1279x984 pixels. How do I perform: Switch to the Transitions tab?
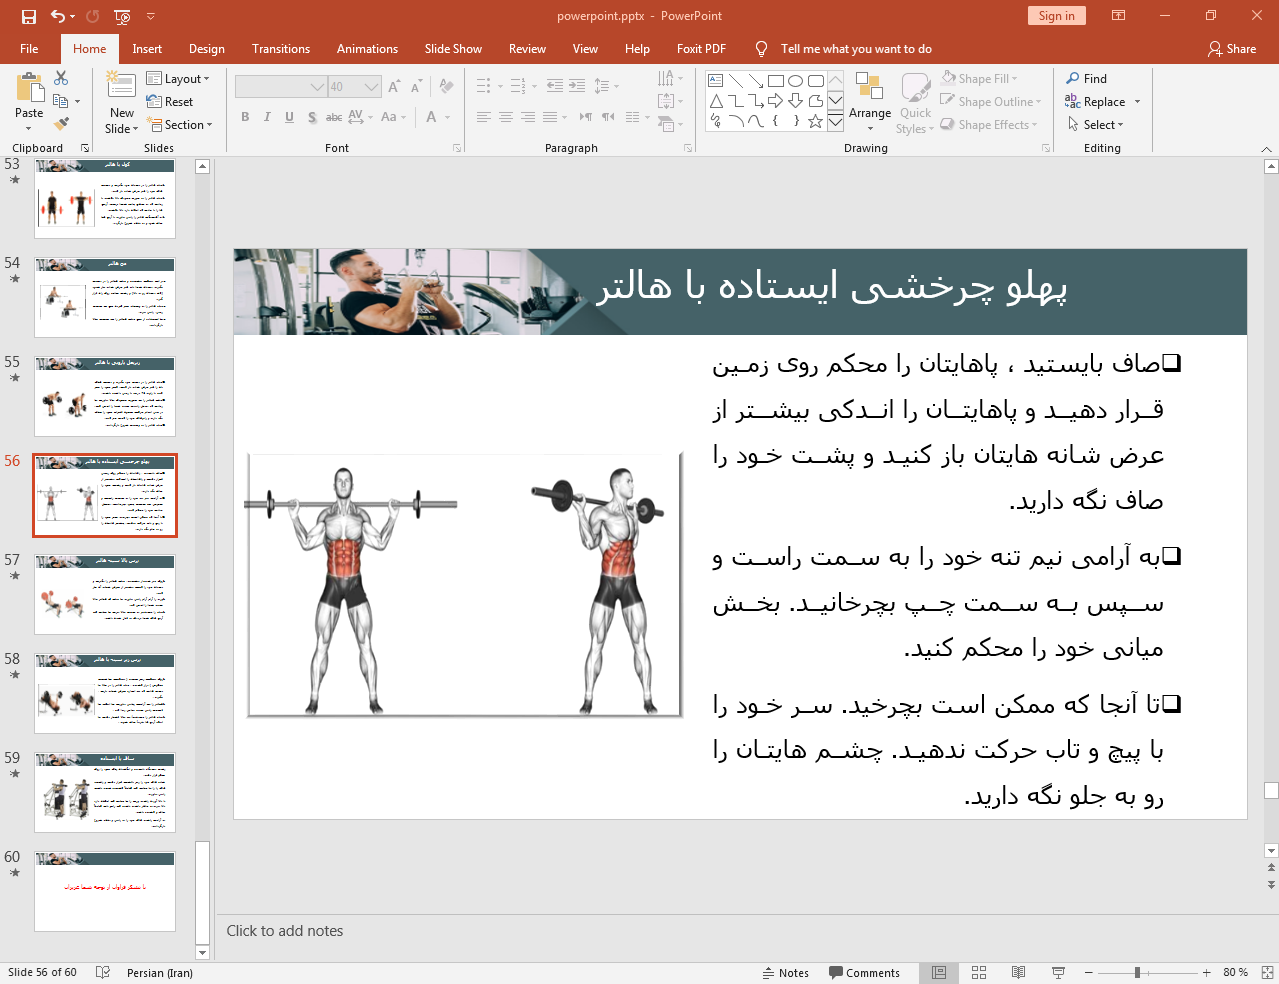[281, 49]
